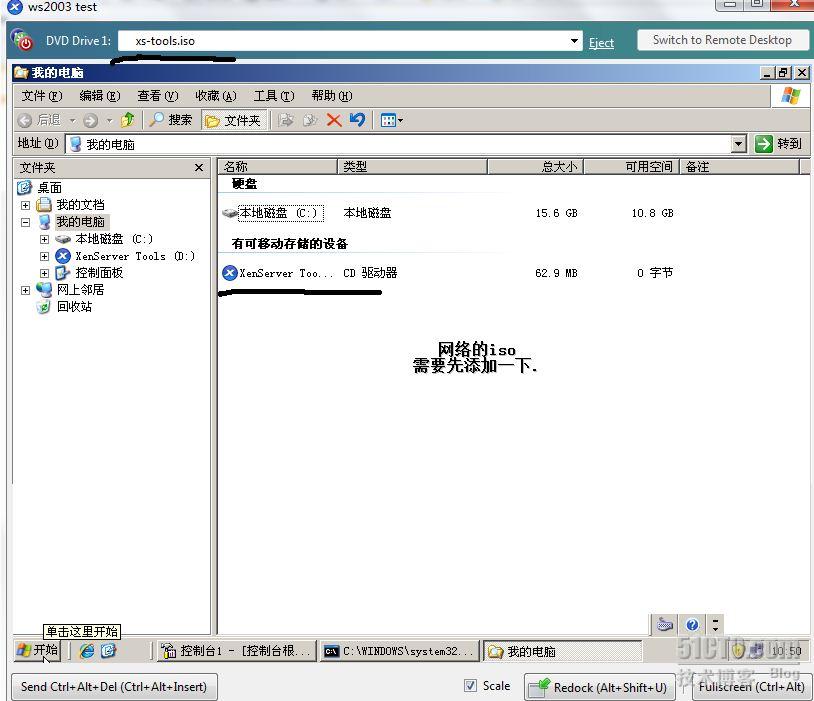
Task: Click the red X delete icon
Action: click(334, 120)
